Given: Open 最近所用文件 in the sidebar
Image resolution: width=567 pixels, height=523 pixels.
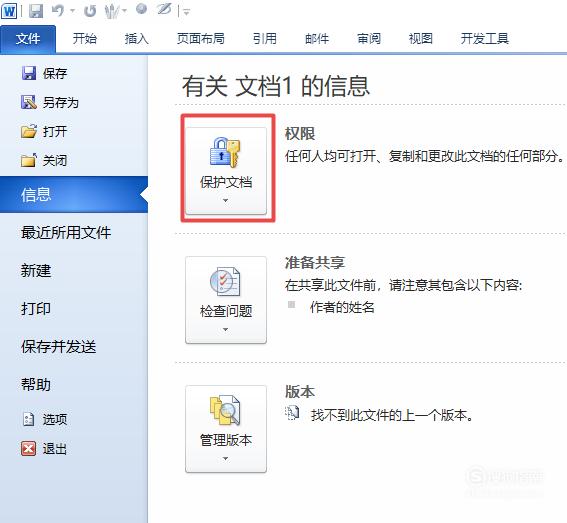Looking at the screenshot, I should pos(66,233).
